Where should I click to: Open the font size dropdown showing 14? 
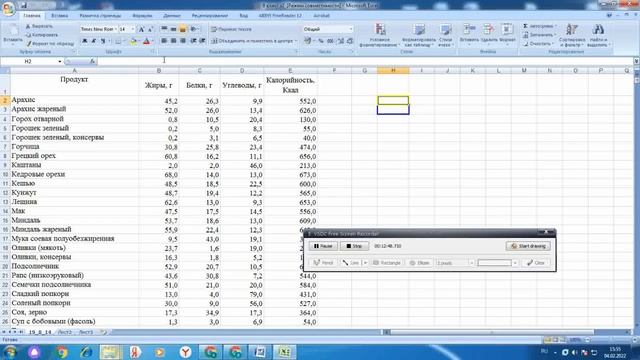point(133,29)
